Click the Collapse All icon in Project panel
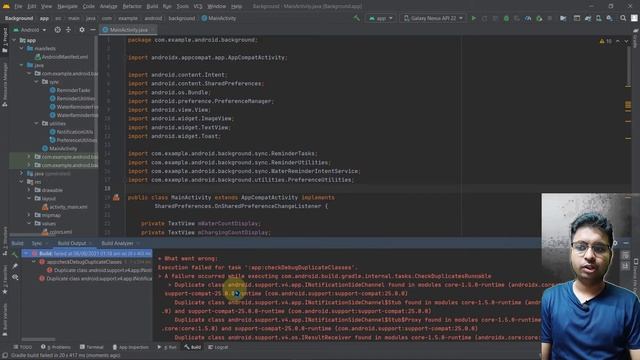 tap(68, 30)
